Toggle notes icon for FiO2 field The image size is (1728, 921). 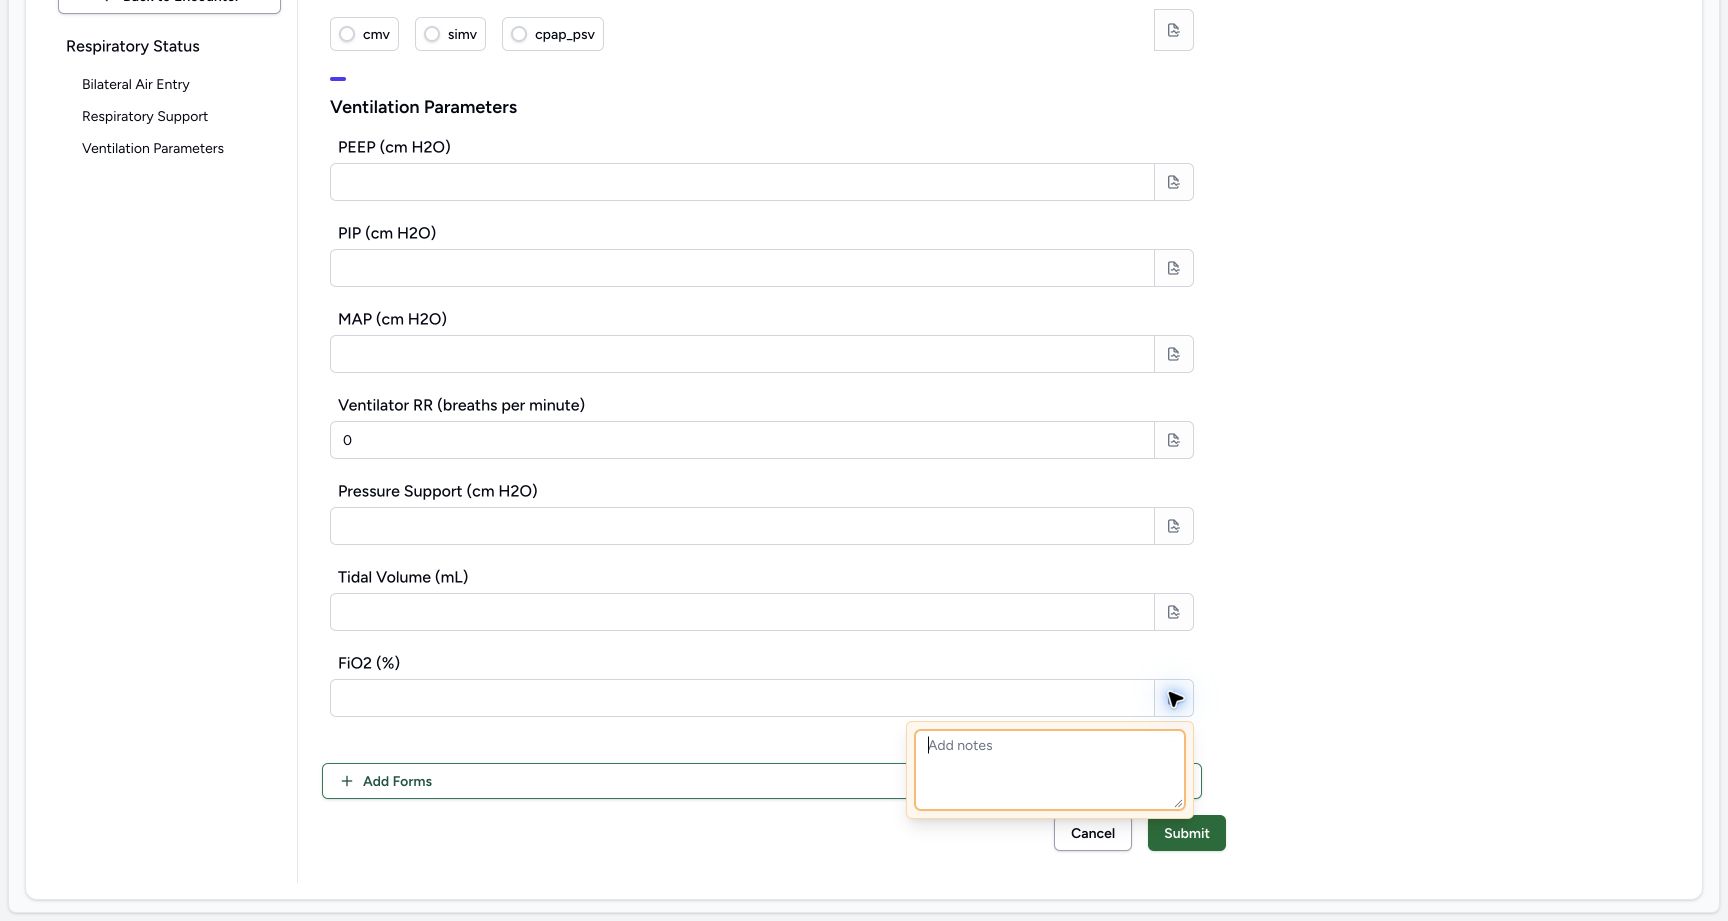click(x=1174, y=698)
